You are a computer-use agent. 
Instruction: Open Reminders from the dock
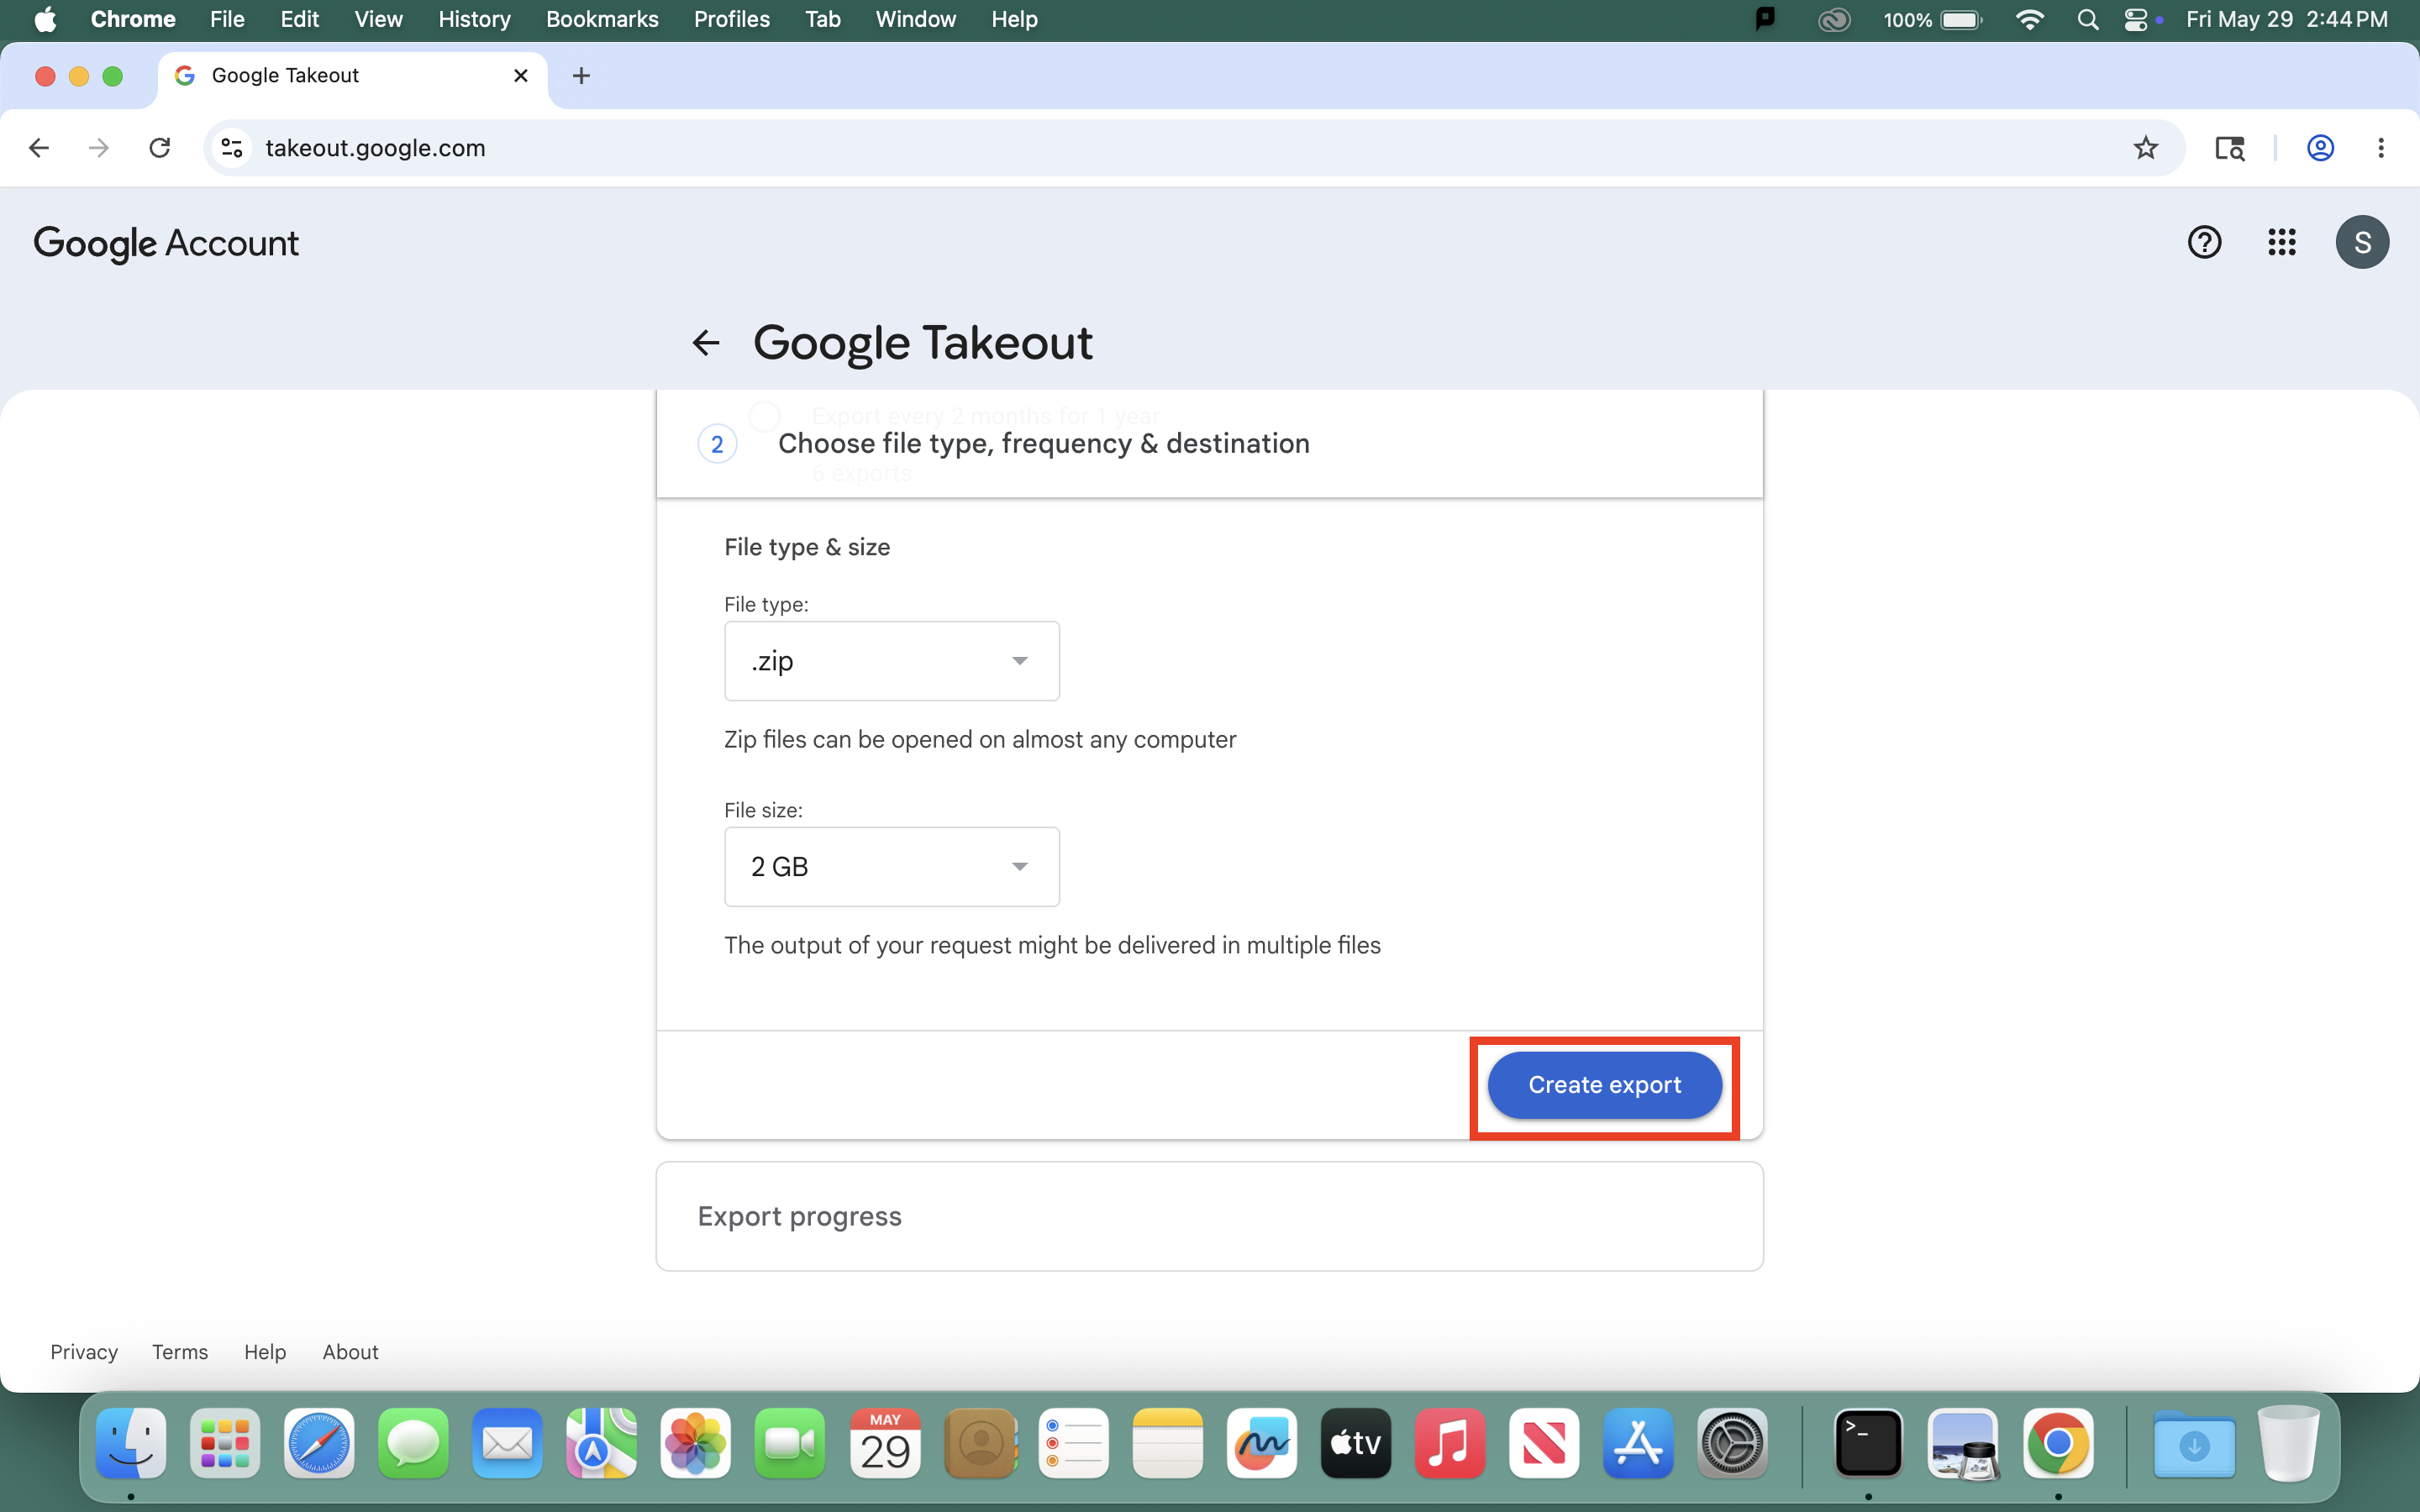coord(1074,1443)
